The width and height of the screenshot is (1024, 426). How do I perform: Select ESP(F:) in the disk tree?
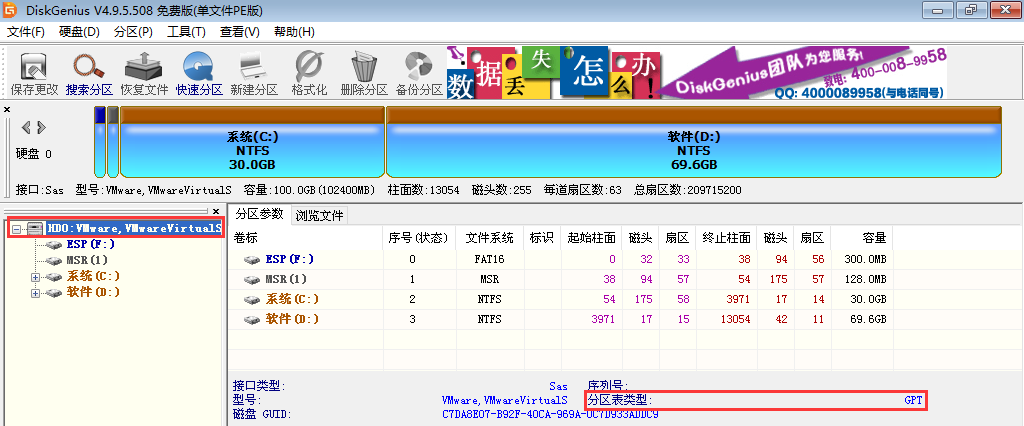coord(90,244)
